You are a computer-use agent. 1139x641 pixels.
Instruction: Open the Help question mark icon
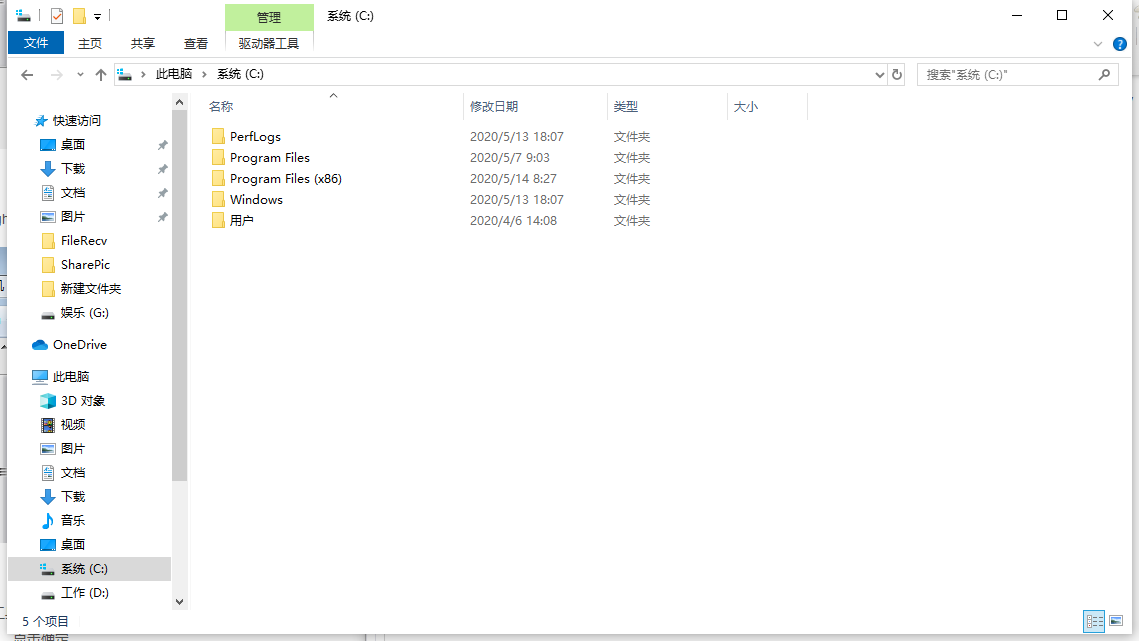pos(1119,44)
